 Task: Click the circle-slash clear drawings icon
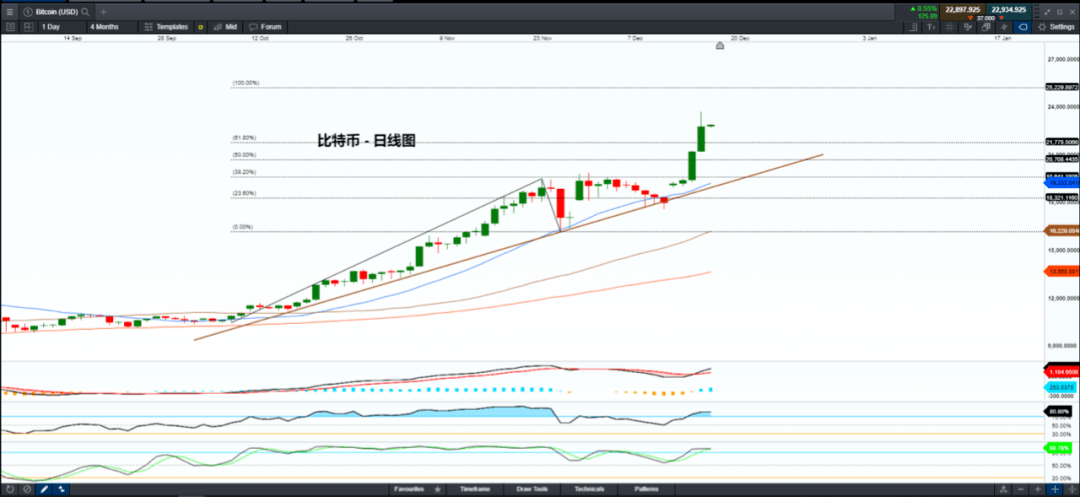click(x=27, y=489)
